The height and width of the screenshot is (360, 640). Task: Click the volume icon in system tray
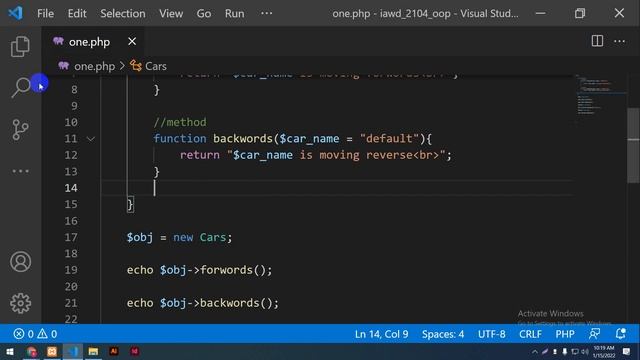tap(585, 351)
